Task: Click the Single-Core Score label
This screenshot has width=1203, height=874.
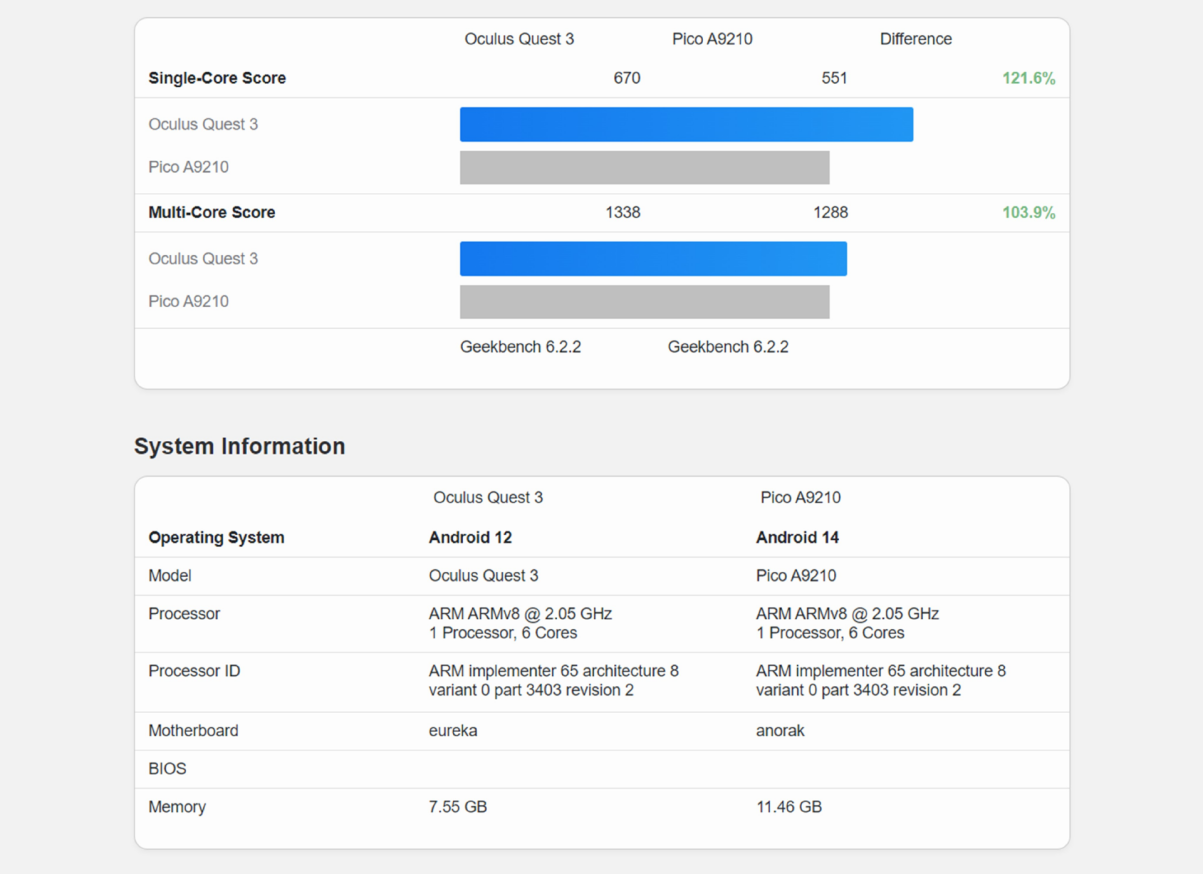Action: [x=217, y=78]
